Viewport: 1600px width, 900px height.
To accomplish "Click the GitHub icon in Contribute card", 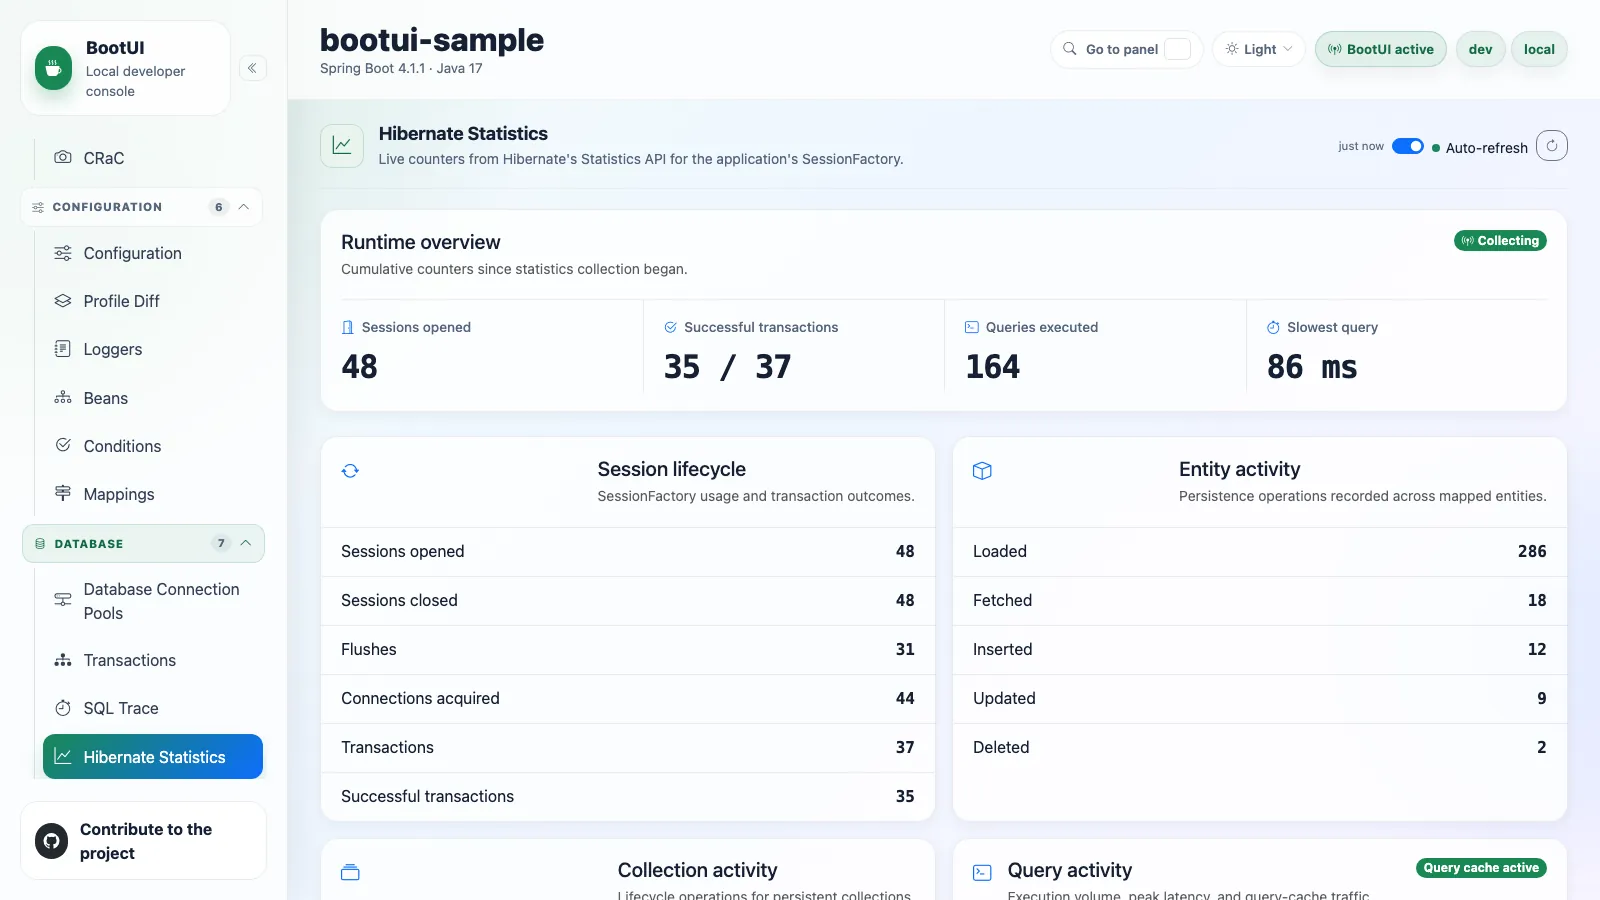I will pyautogui.click(x=51, y=841).
